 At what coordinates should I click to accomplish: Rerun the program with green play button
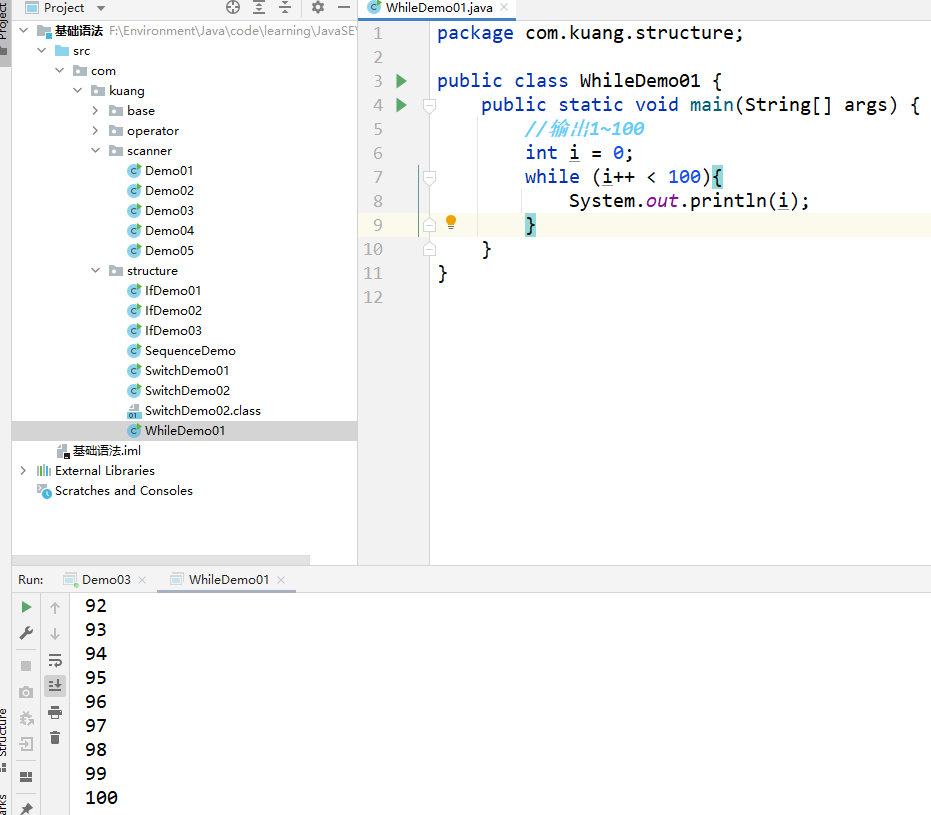26,607
